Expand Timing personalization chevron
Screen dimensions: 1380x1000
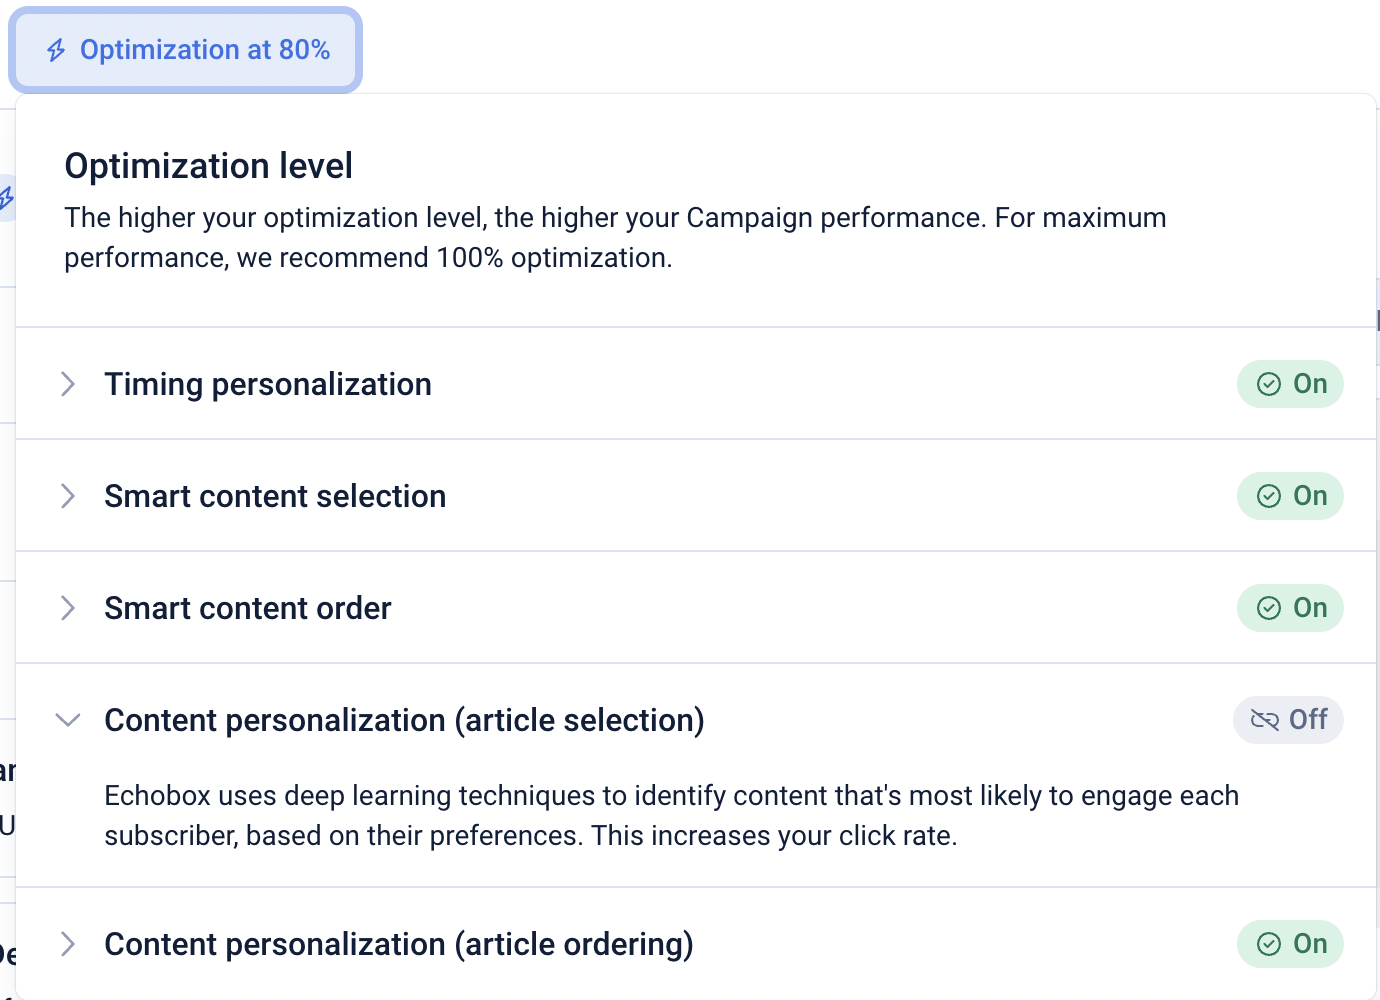click(x=68, y=384)
